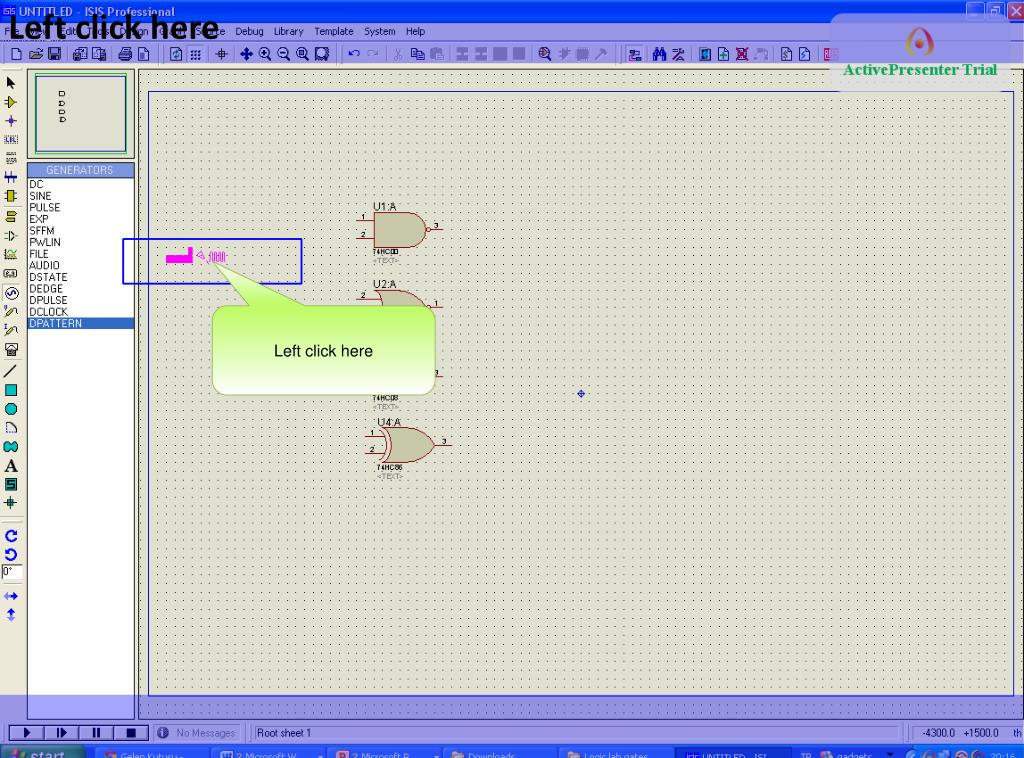The width and height of the screenshot is (1024, 758).
Task: Select the Terminals mode tool
Action: [11, 217]
